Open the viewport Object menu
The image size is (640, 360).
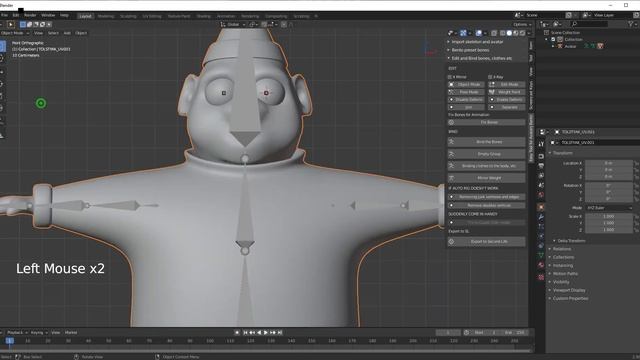click(81, 33)
